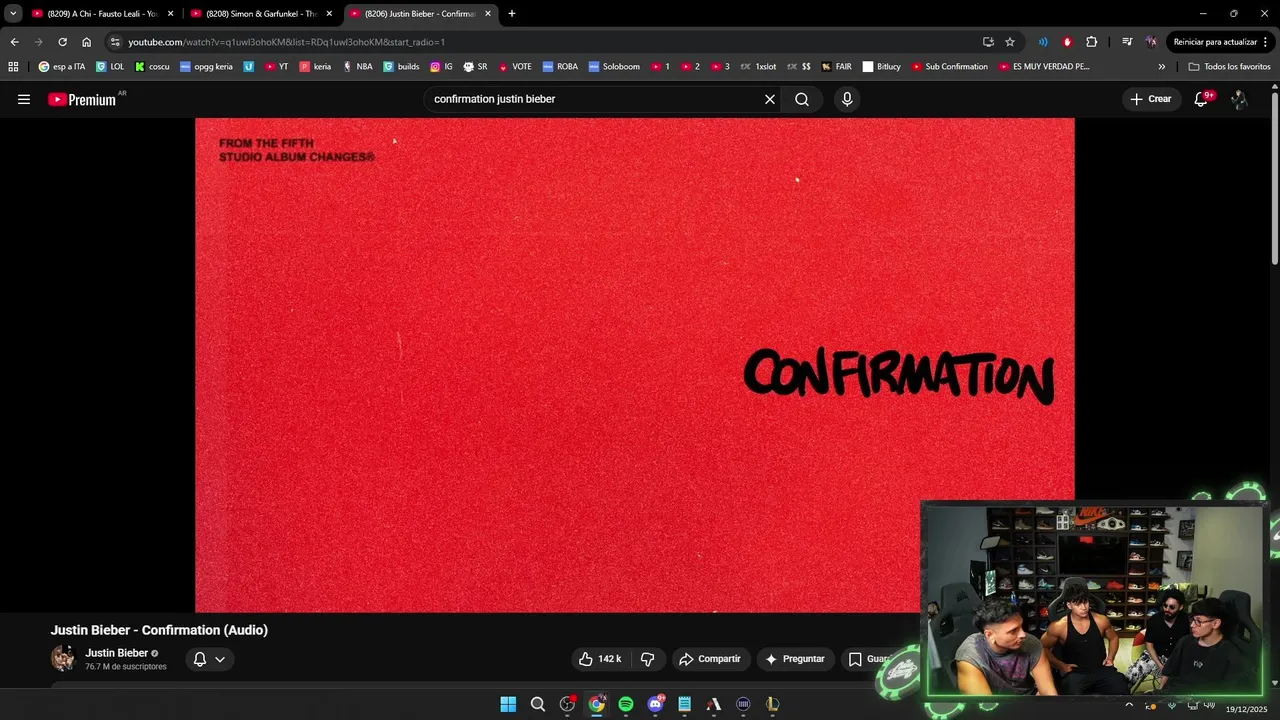Click the browser address bar URL
Image resolution: width=1280 pixels, height=720 pixels.
coord(287,42)
